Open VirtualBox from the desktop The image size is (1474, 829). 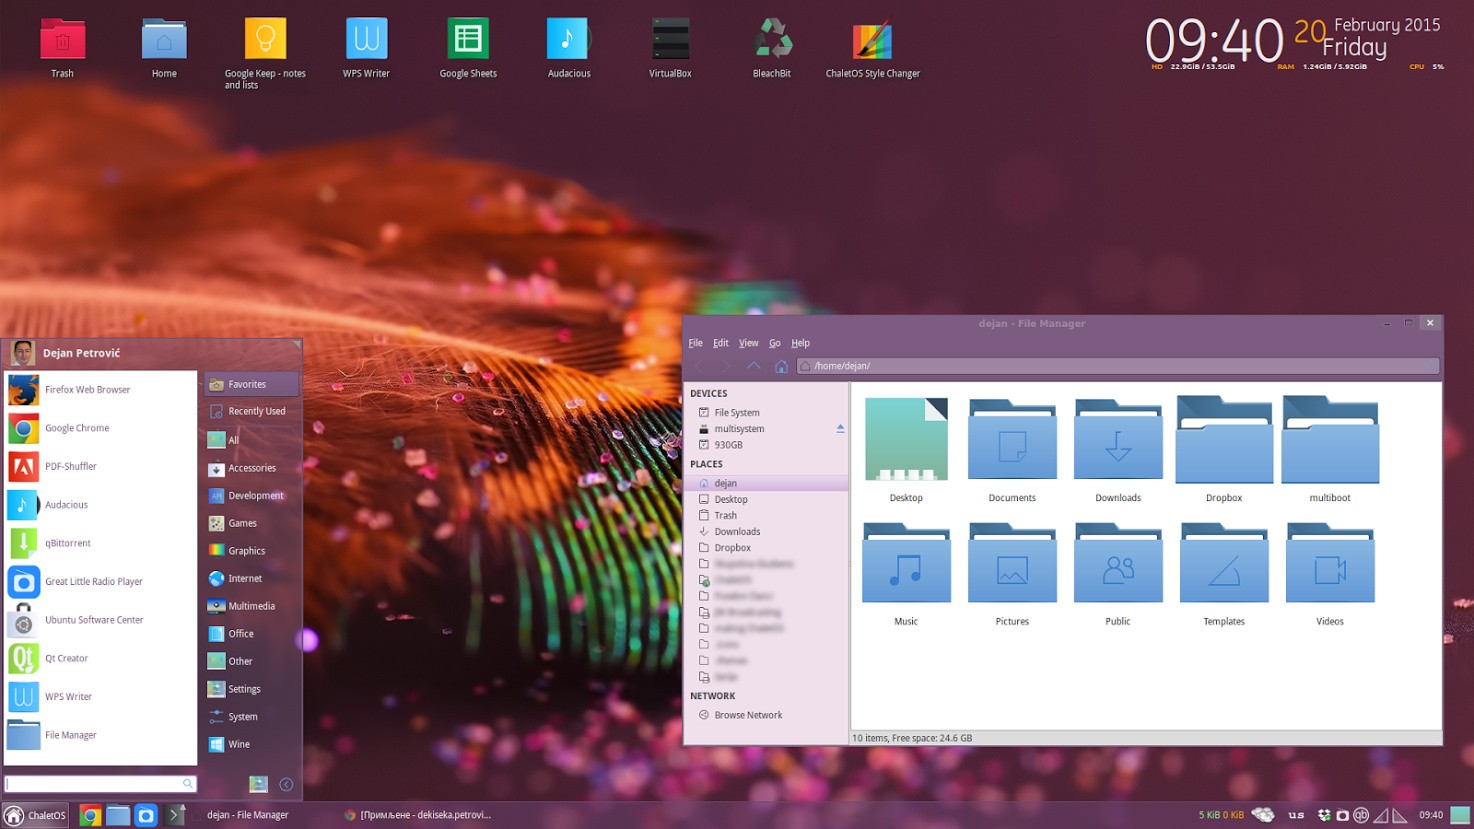pyautogui.click(x=669, y=40)
